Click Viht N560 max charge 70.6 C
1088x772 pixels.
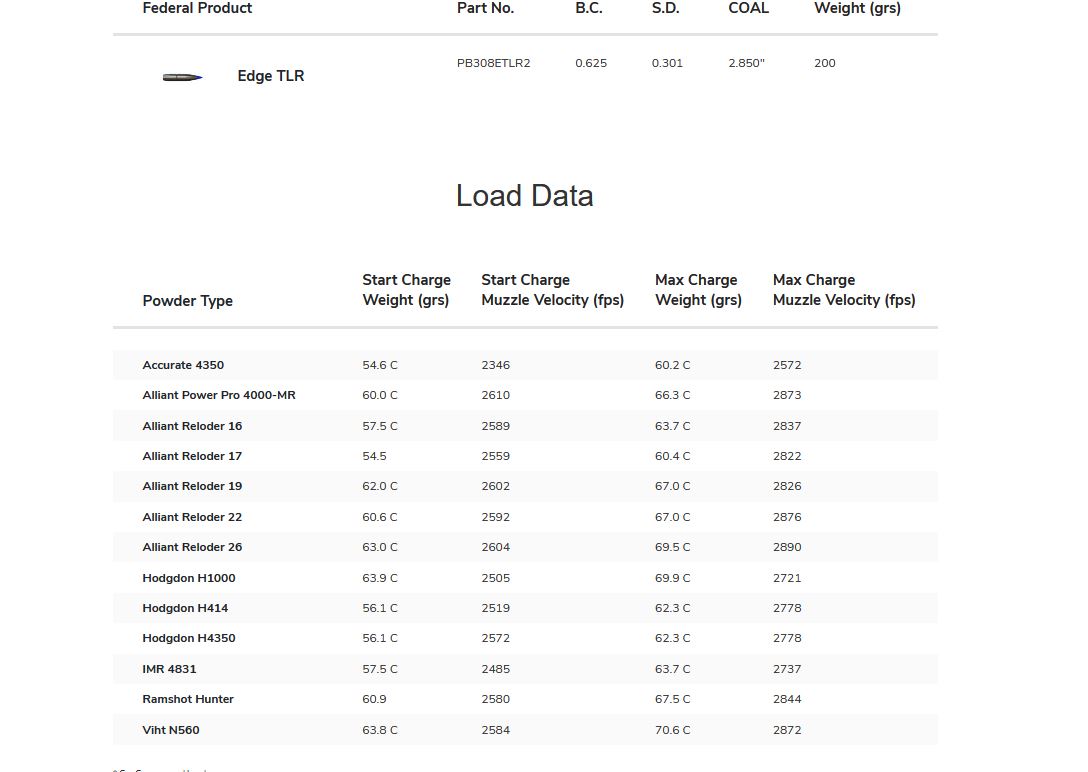[x=672, y=730]
